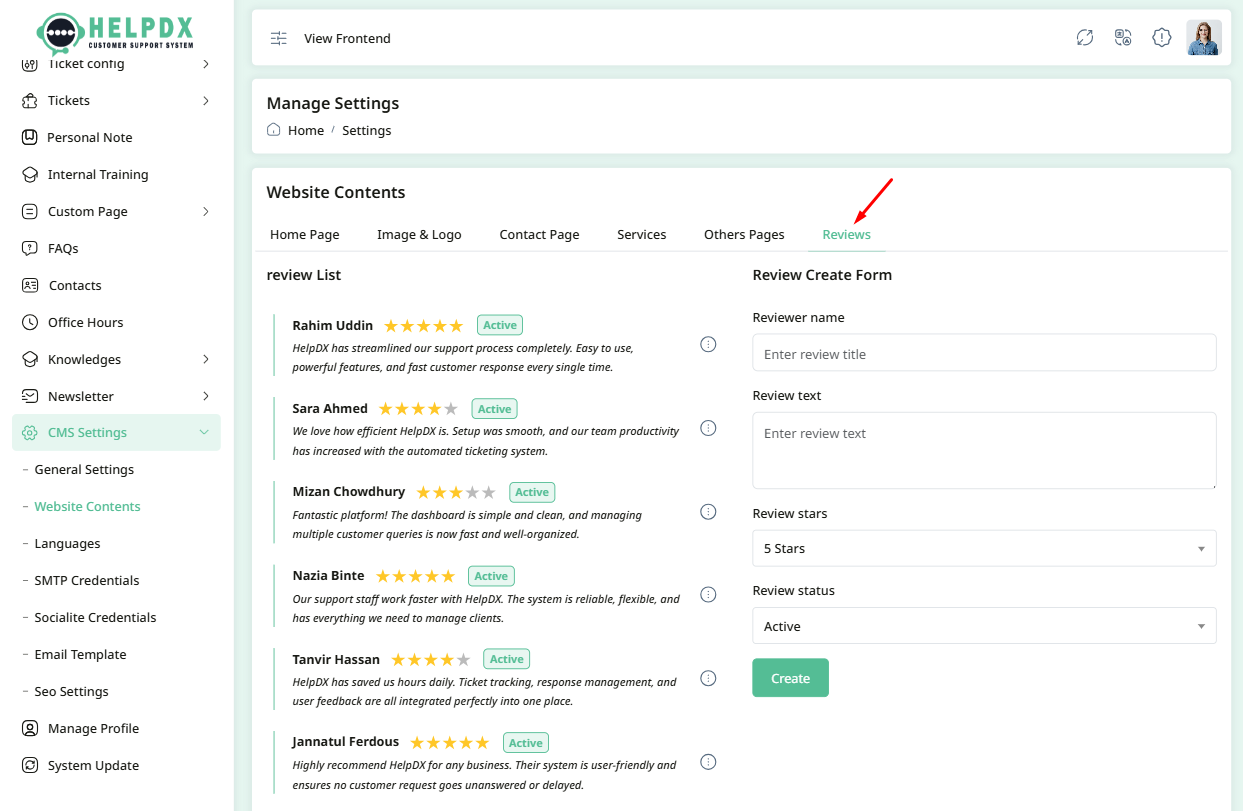The image size is (1243, 811).
Task: Click the home icon in breadcrumb
Action: click(x=274, y=130)
